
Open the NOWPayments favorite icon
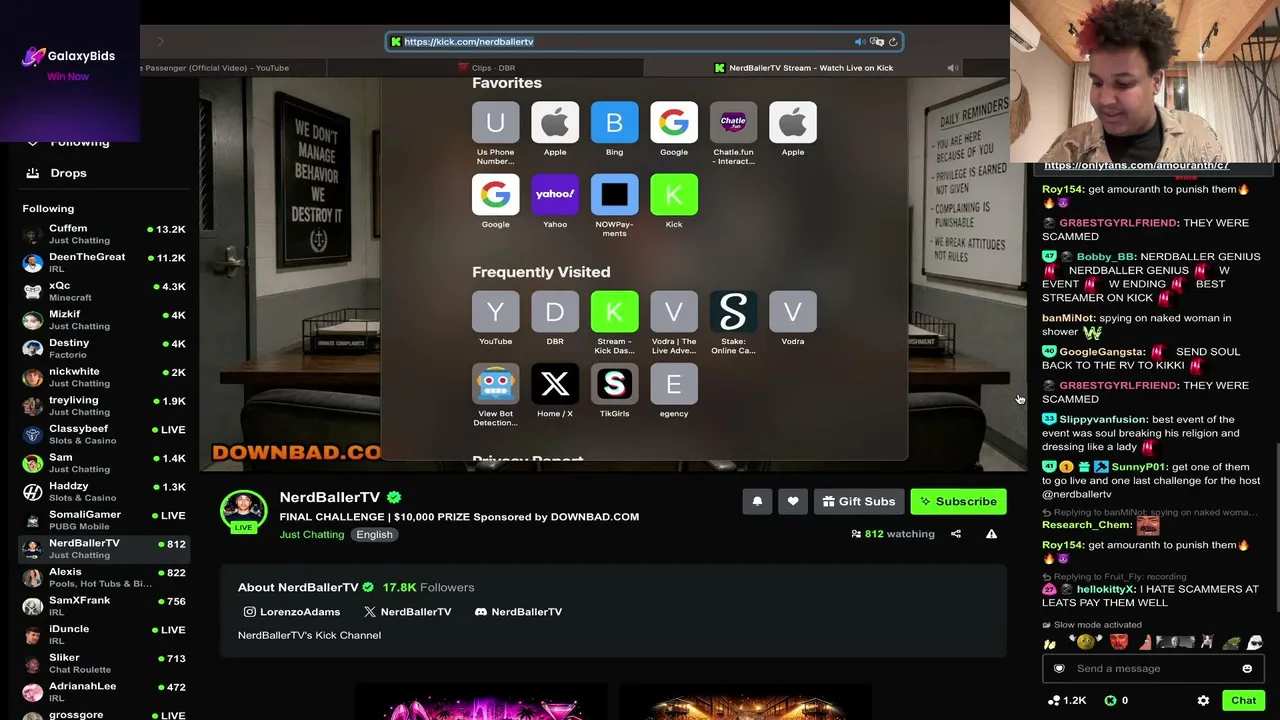[x=614, y=195]
